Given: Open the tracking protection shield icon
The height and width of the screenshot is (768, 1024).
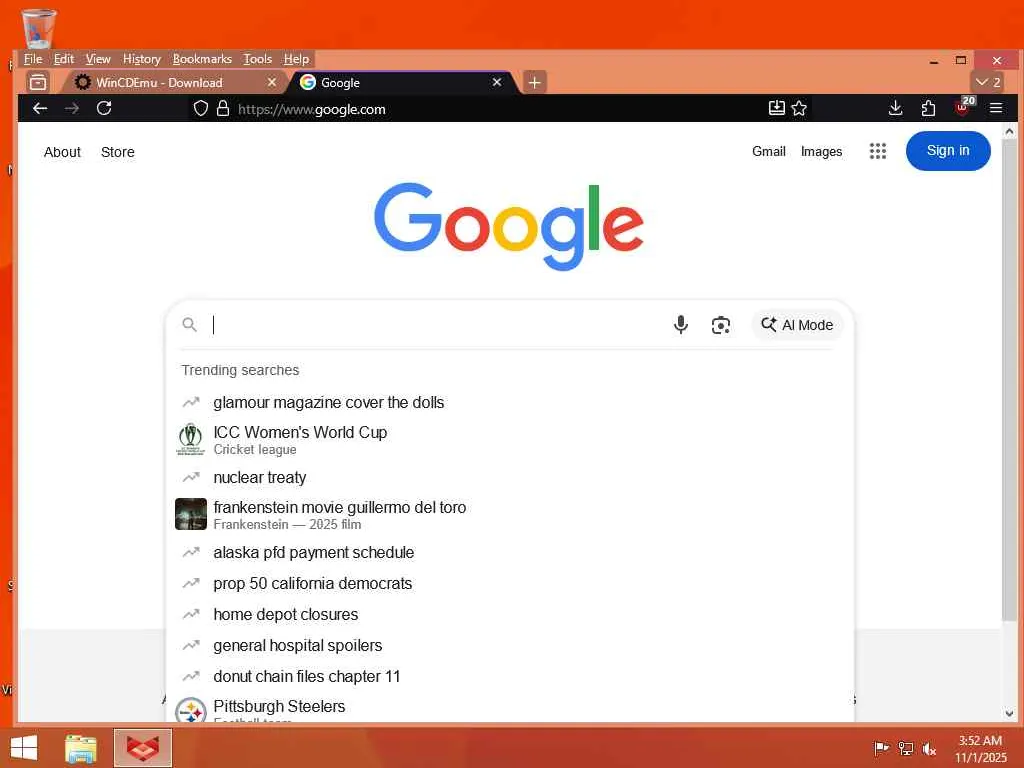Looking at the screenshot, I should (201, 108).
